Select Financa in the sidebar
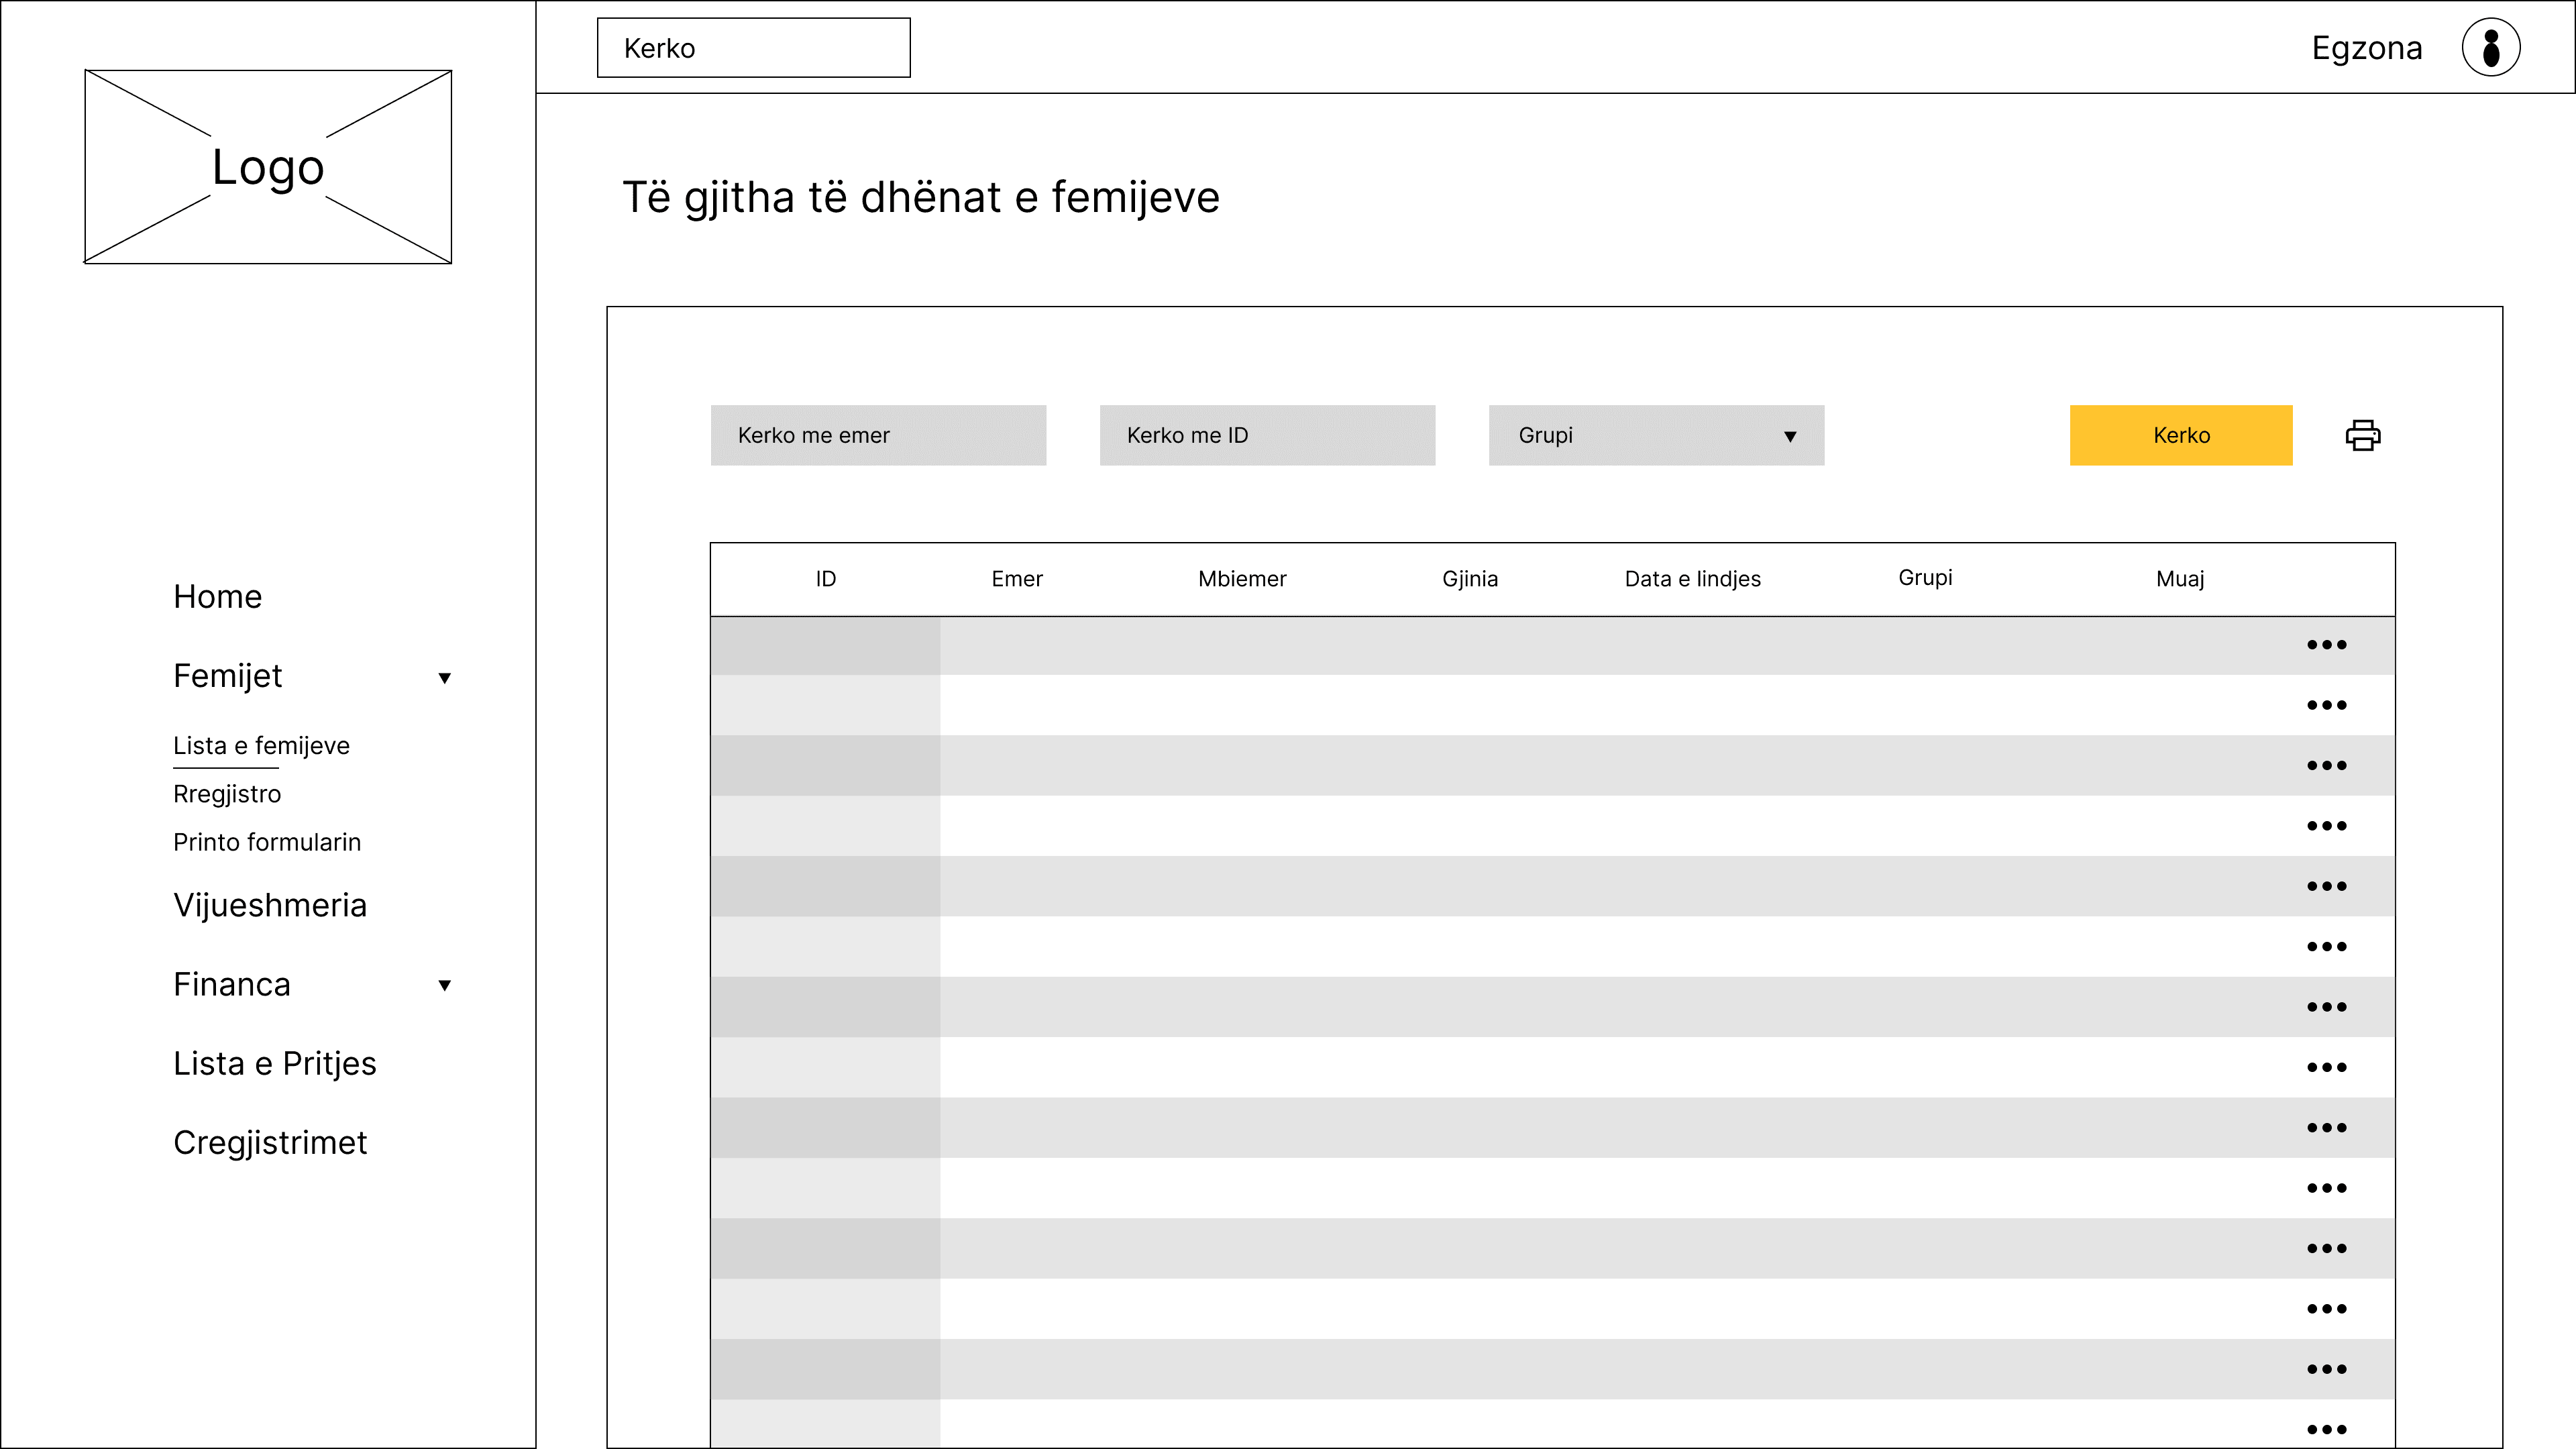 [x=232, y=984]
